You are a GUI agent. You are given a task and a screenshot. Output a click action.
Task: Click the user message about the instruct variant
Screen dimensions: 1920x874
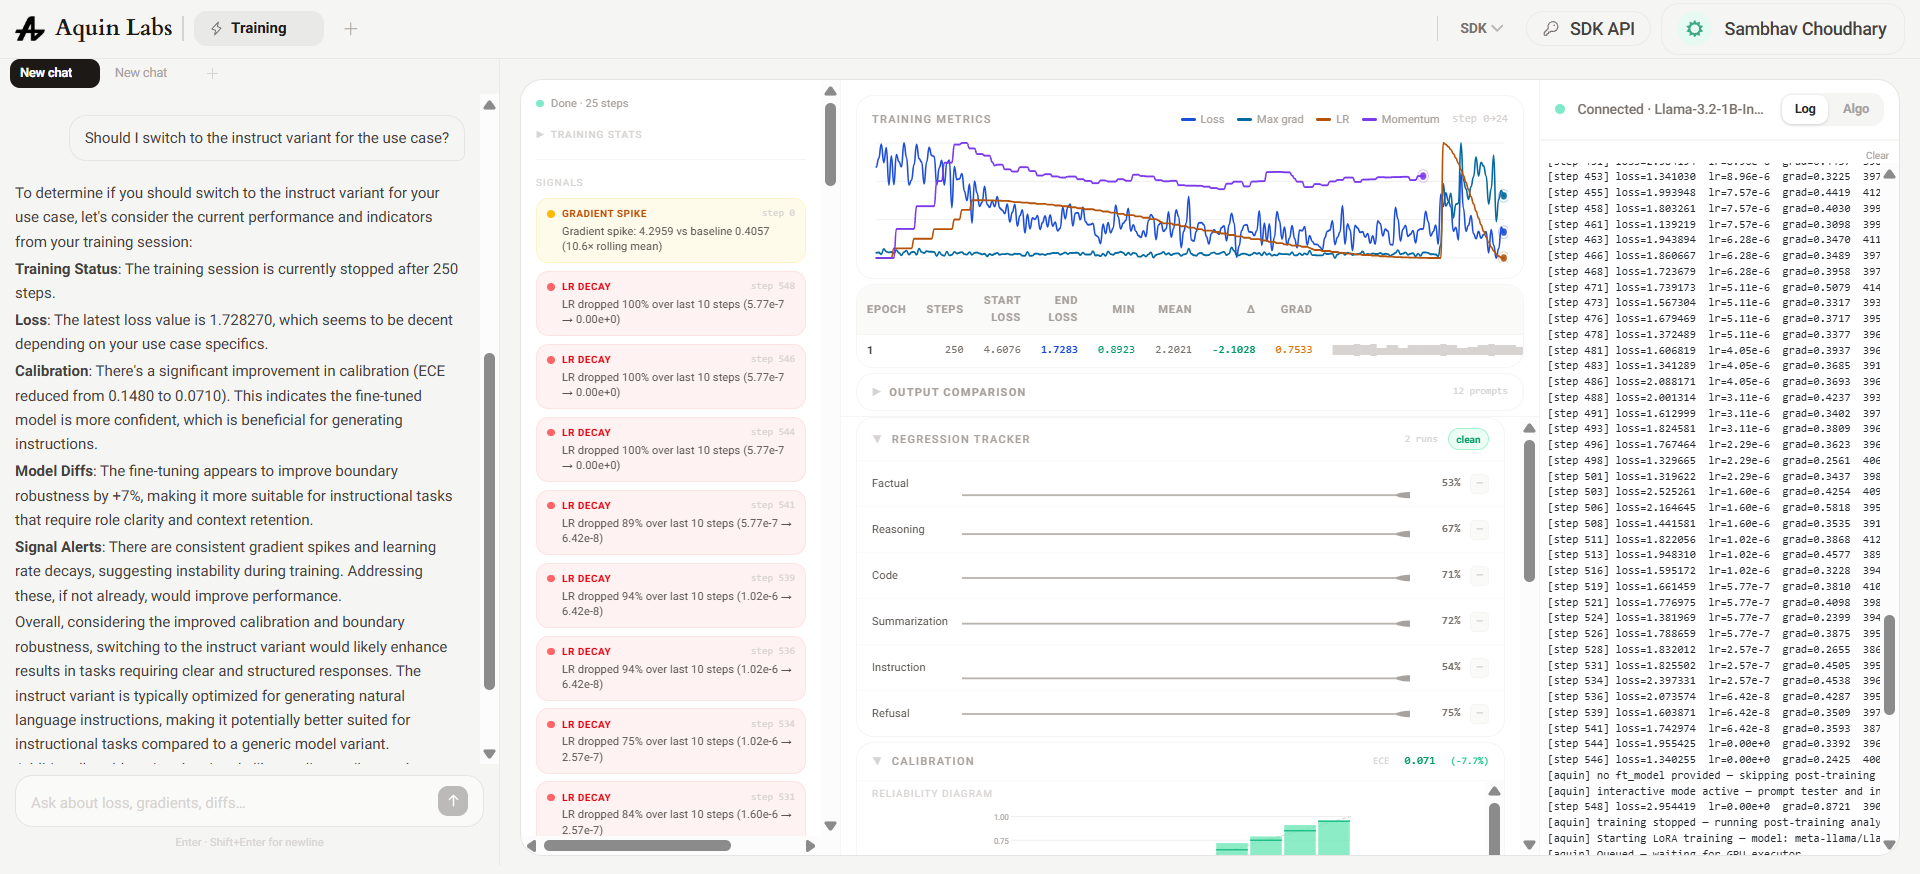[x=267, y=138]
